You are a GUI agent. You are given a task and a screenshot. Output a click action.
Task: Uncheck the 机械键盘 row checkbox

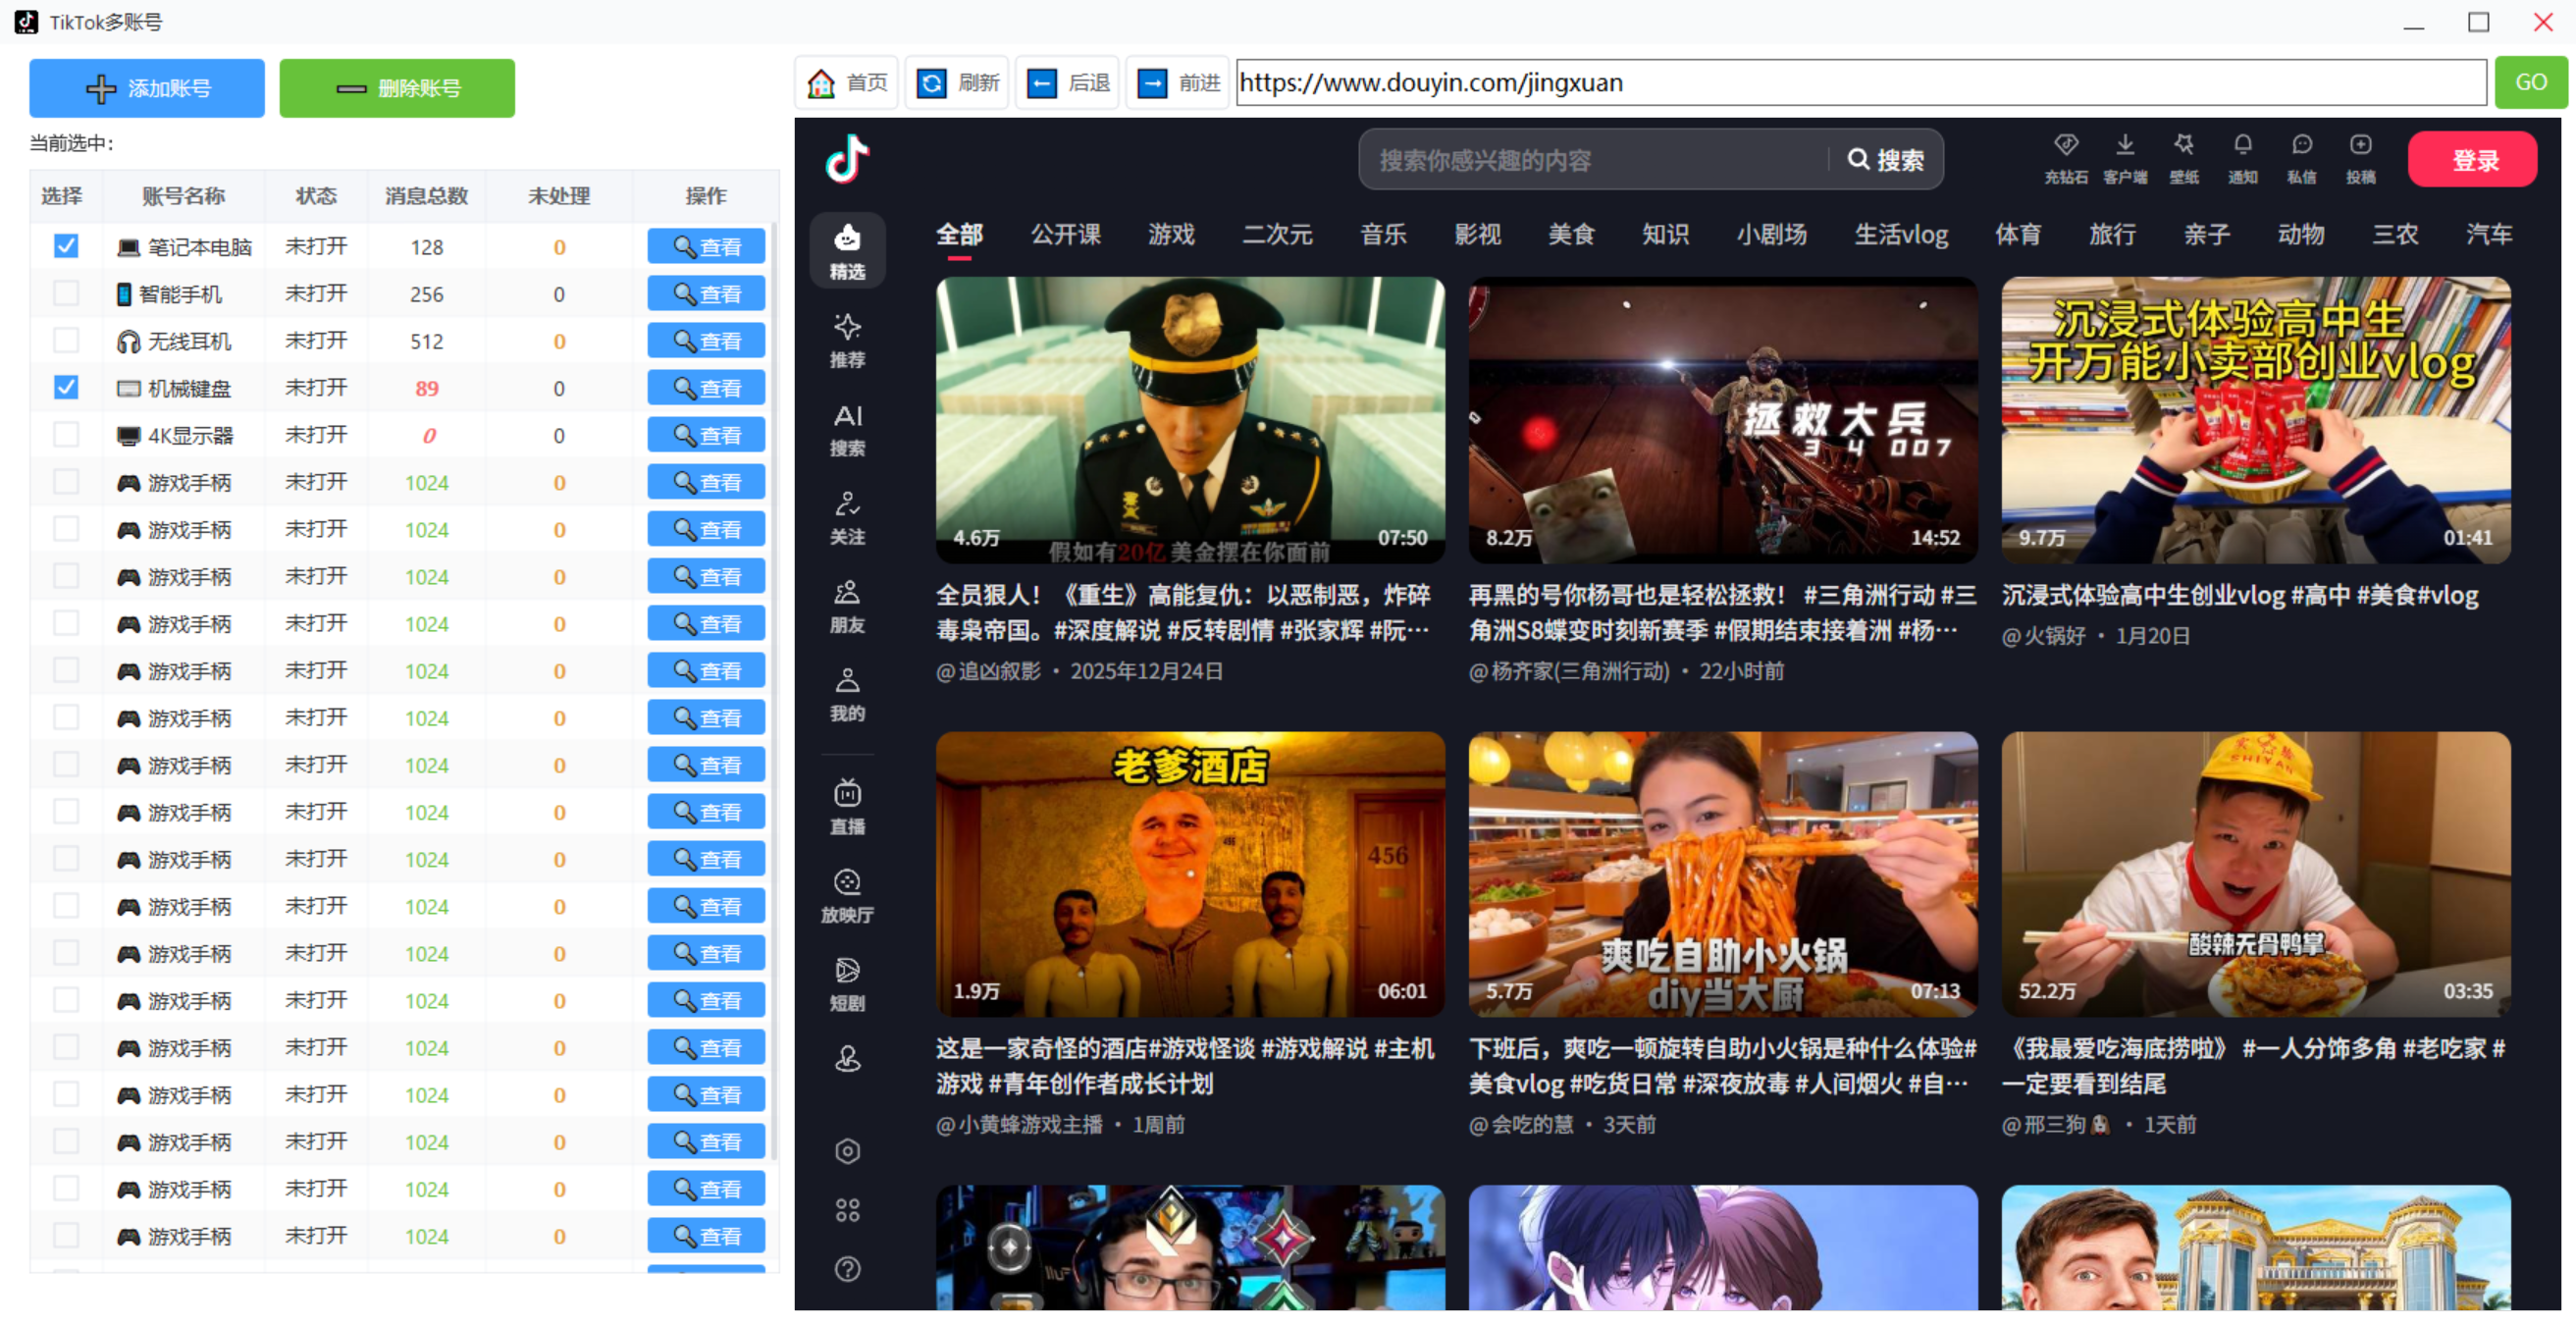(66, 387)
